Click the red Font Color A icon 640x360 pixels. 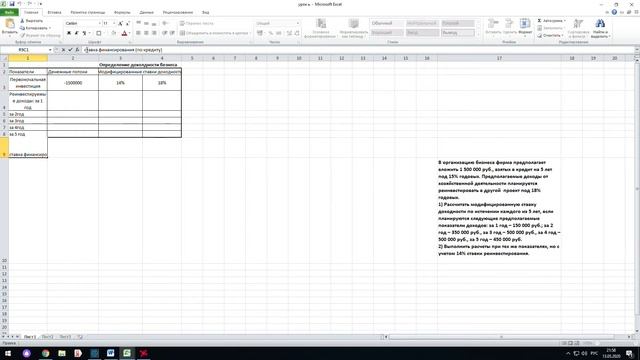coord(124,33)
